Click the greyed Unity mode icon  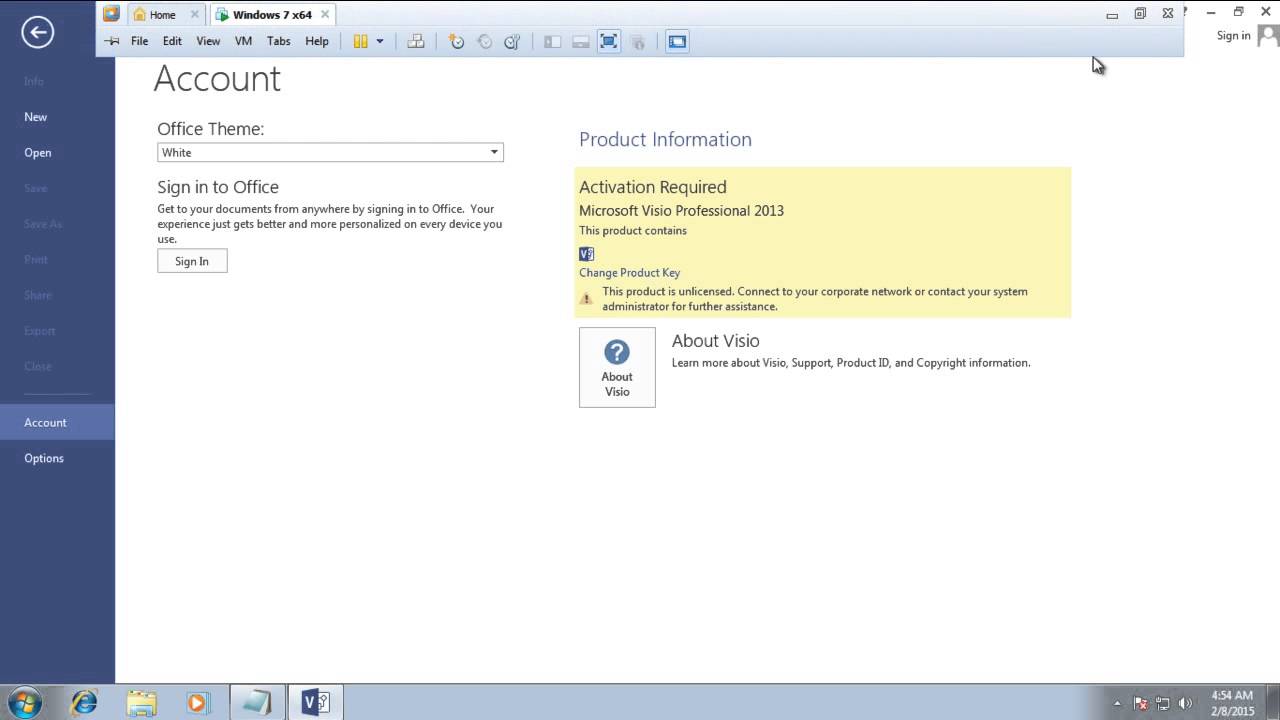point(637,41)
